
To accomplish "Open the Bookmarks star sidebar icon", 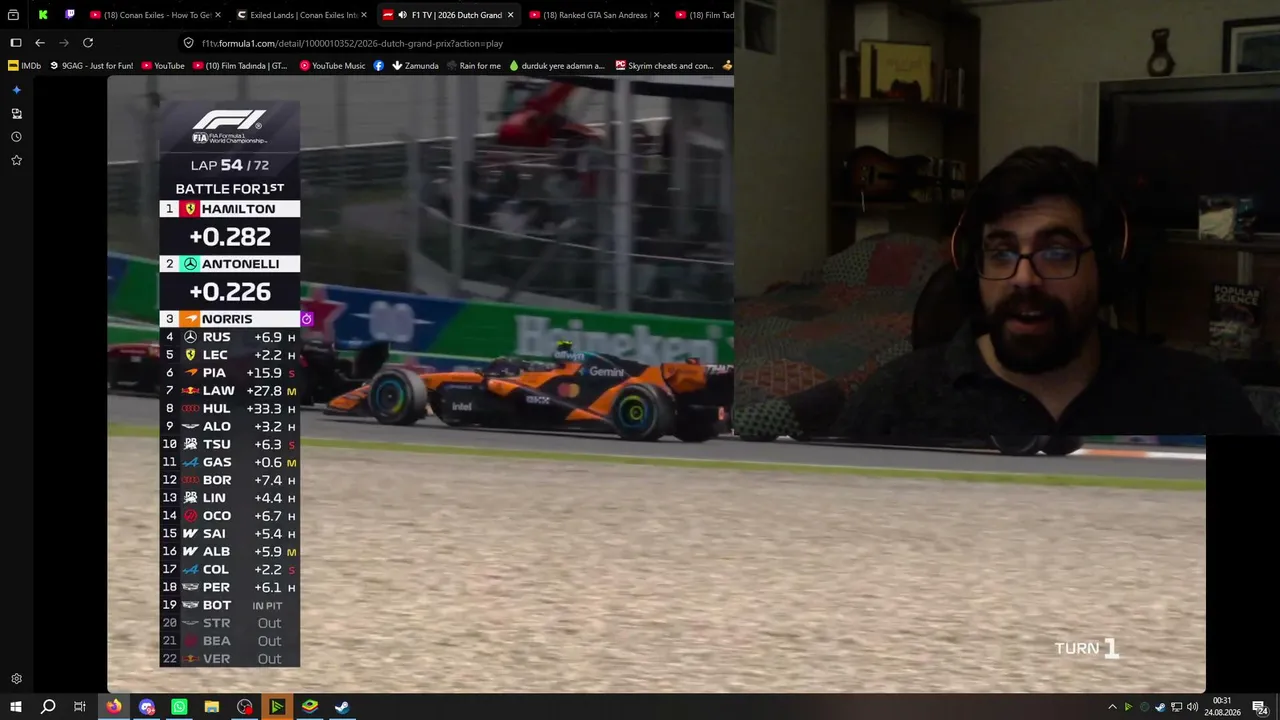I will [x=16, y=160].
